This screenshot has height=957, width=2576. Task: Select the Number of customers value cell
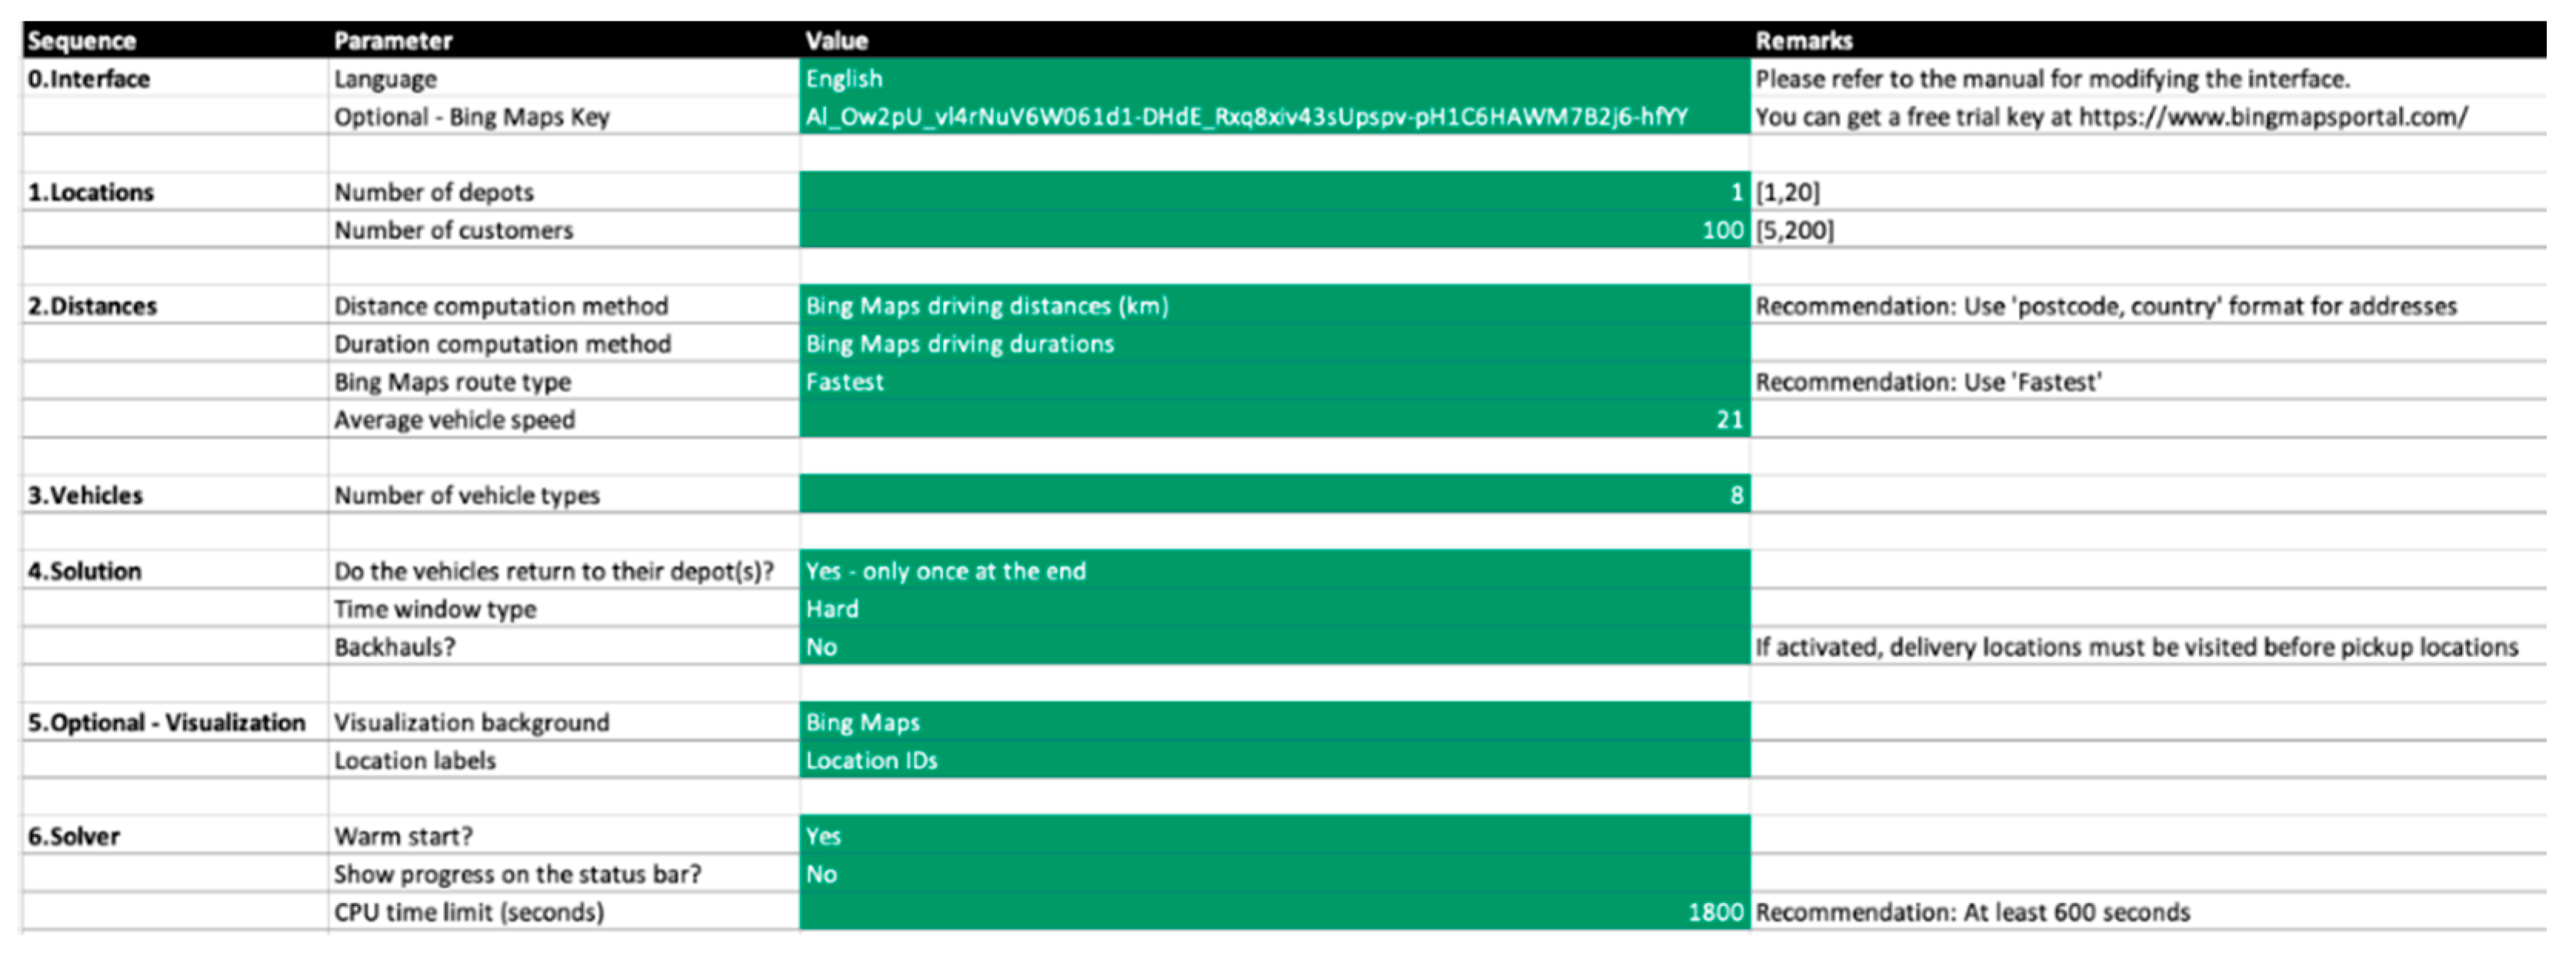tap(1274, 229)
